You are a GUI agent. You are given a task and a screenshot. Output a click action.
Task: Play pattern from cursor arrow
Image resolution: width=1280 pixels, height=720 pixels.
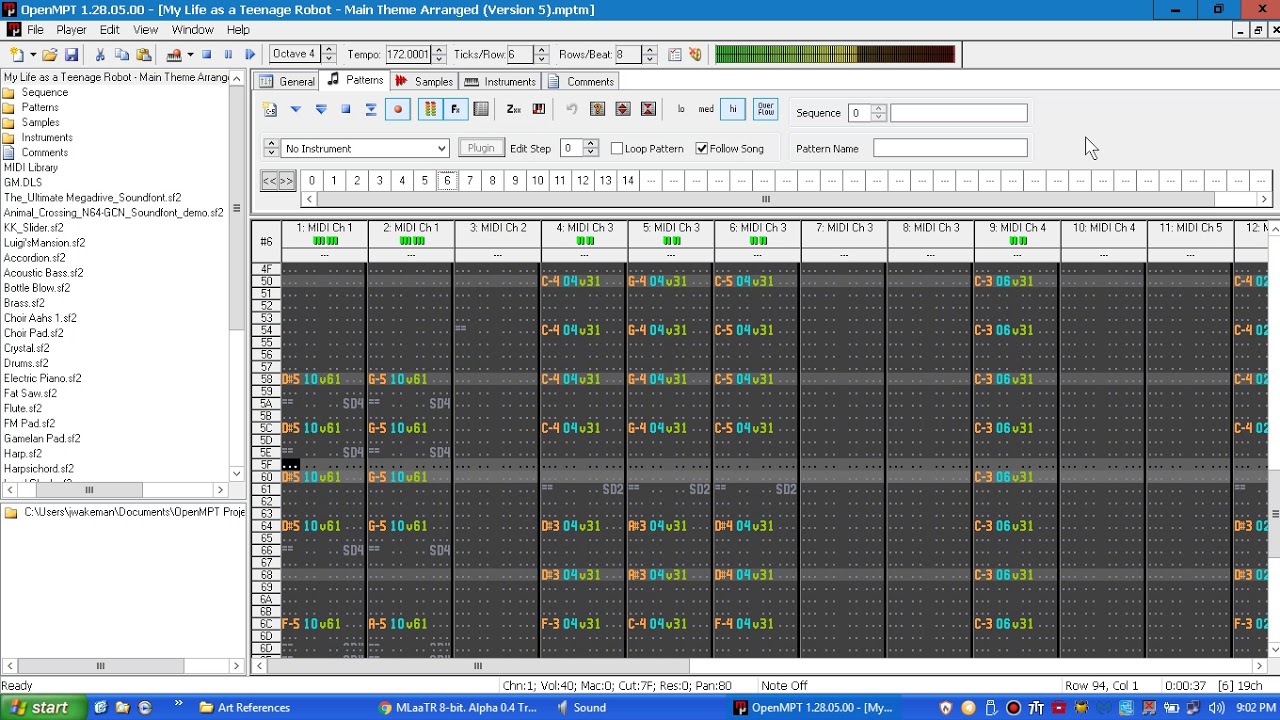click(296, 110)
